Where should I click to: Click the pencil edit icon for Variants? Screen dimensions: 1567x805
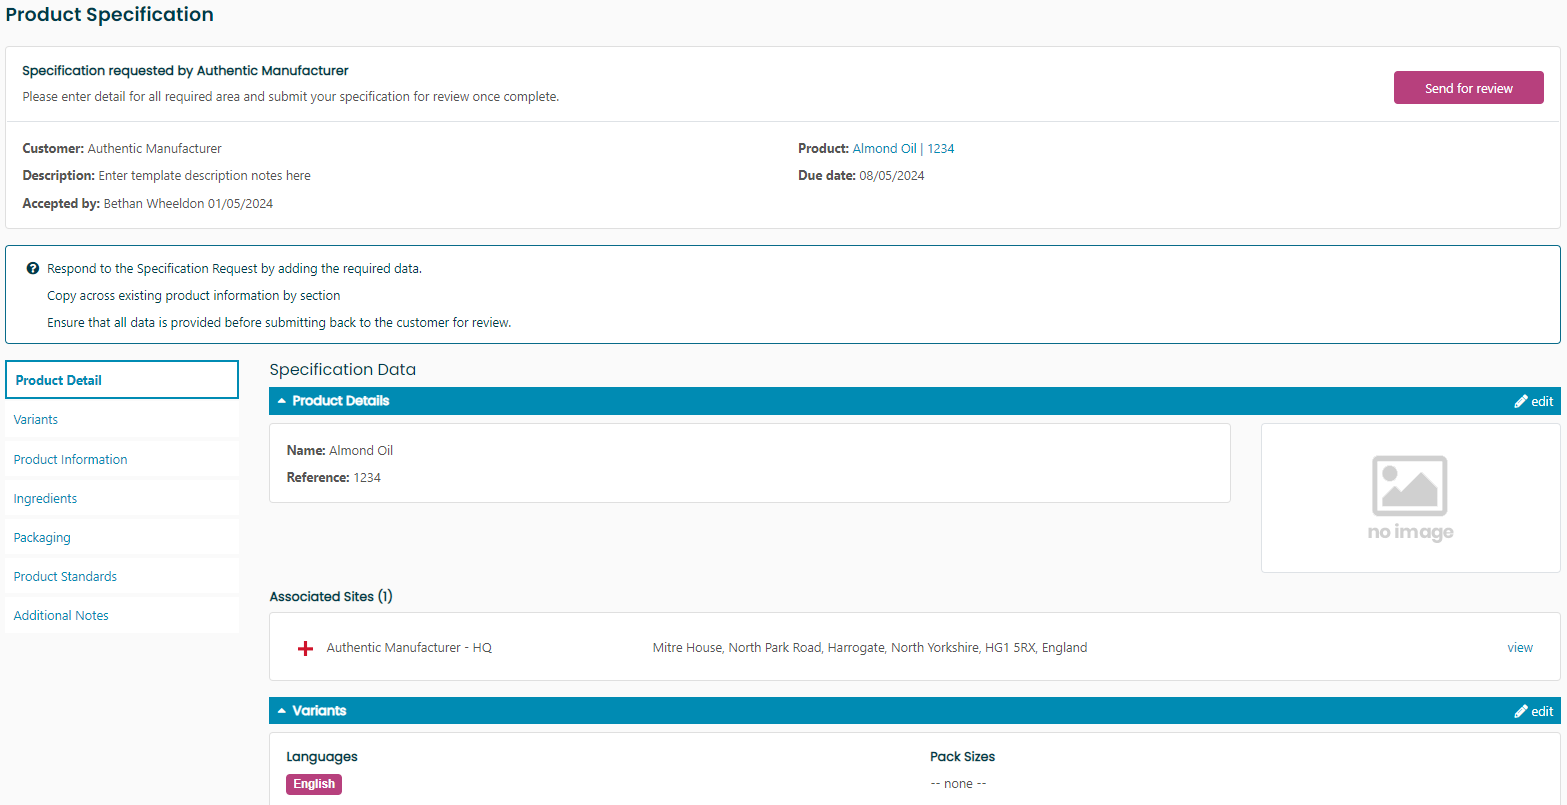(x=1521, y=711)
